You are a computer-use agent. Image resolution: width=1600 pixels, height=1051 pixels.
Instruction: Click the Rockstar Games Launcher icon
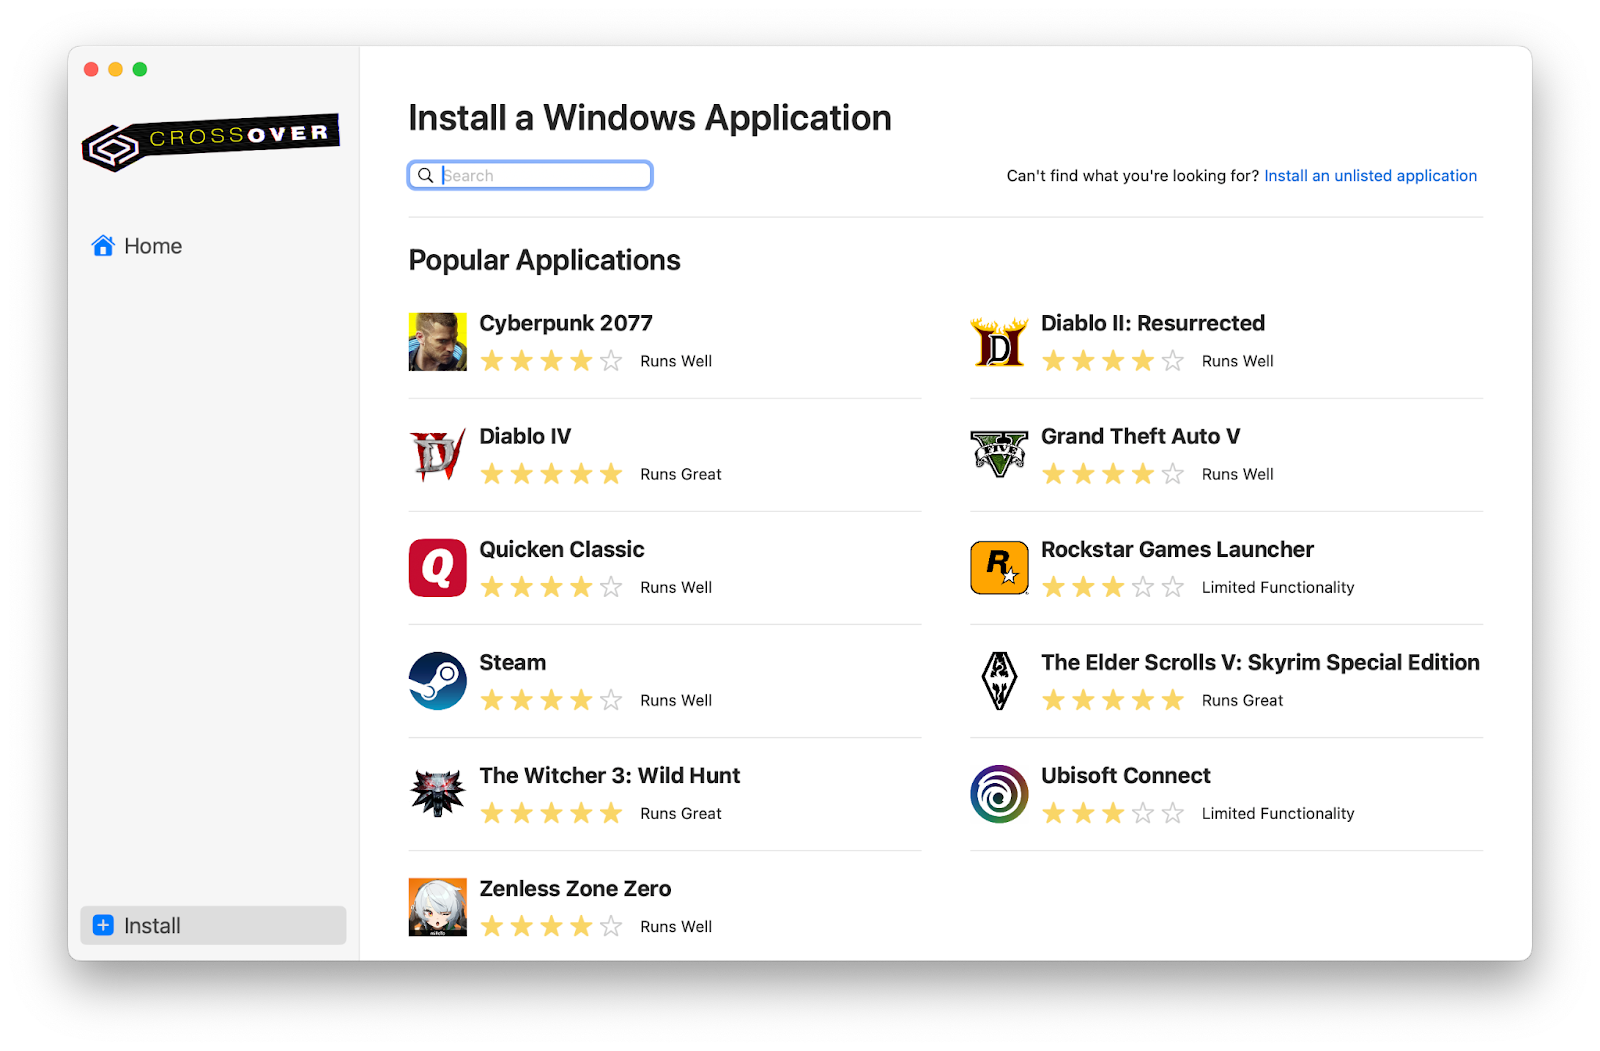click(x=998, y=568)
